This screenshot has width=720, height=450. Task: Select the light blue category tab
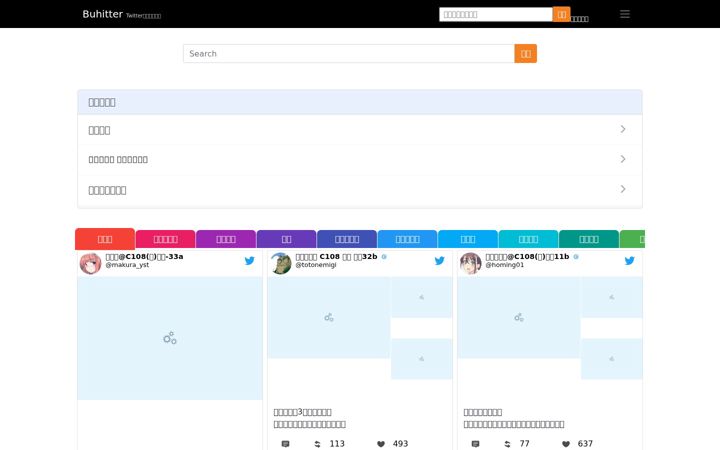pos(468,239)
